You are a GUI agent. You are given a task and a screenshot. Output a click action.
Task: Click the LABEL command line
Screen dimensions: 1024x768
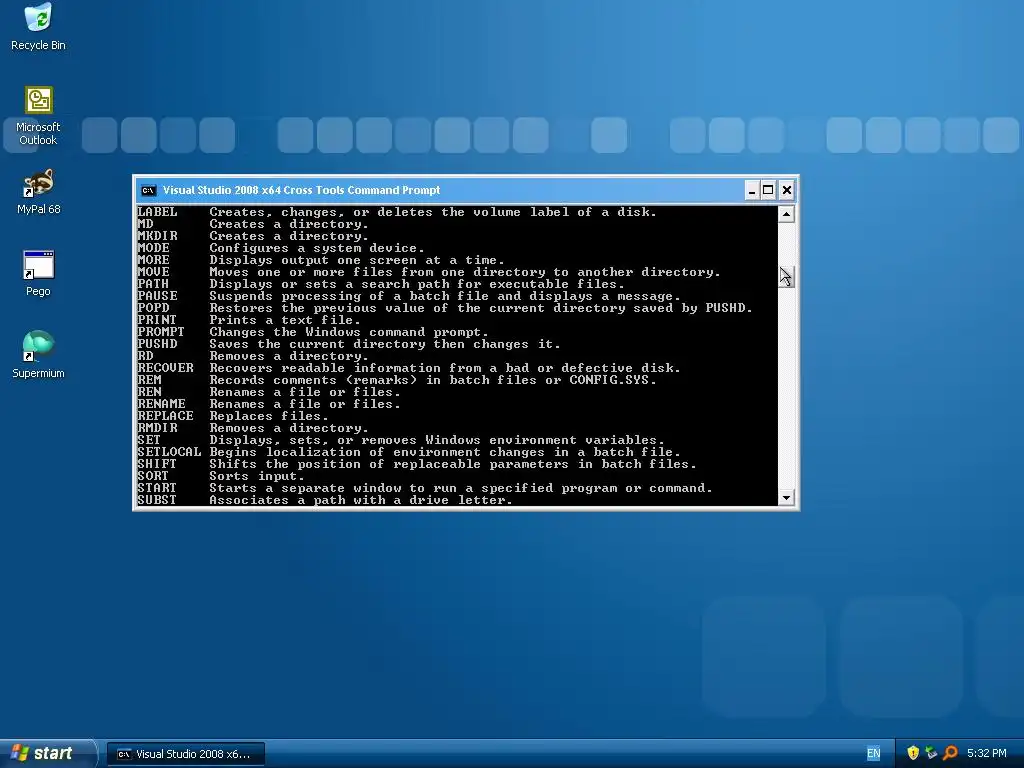(x=397, y=212)
